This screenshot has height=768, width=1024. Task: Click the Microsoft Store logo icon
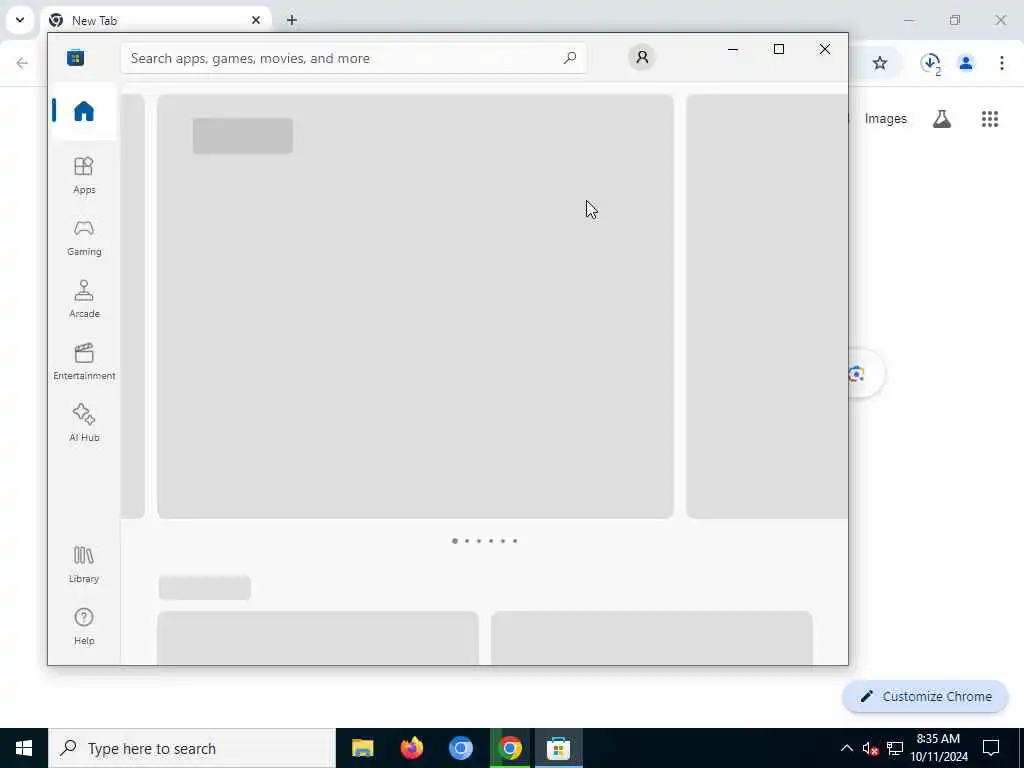[x=76, y=58]
